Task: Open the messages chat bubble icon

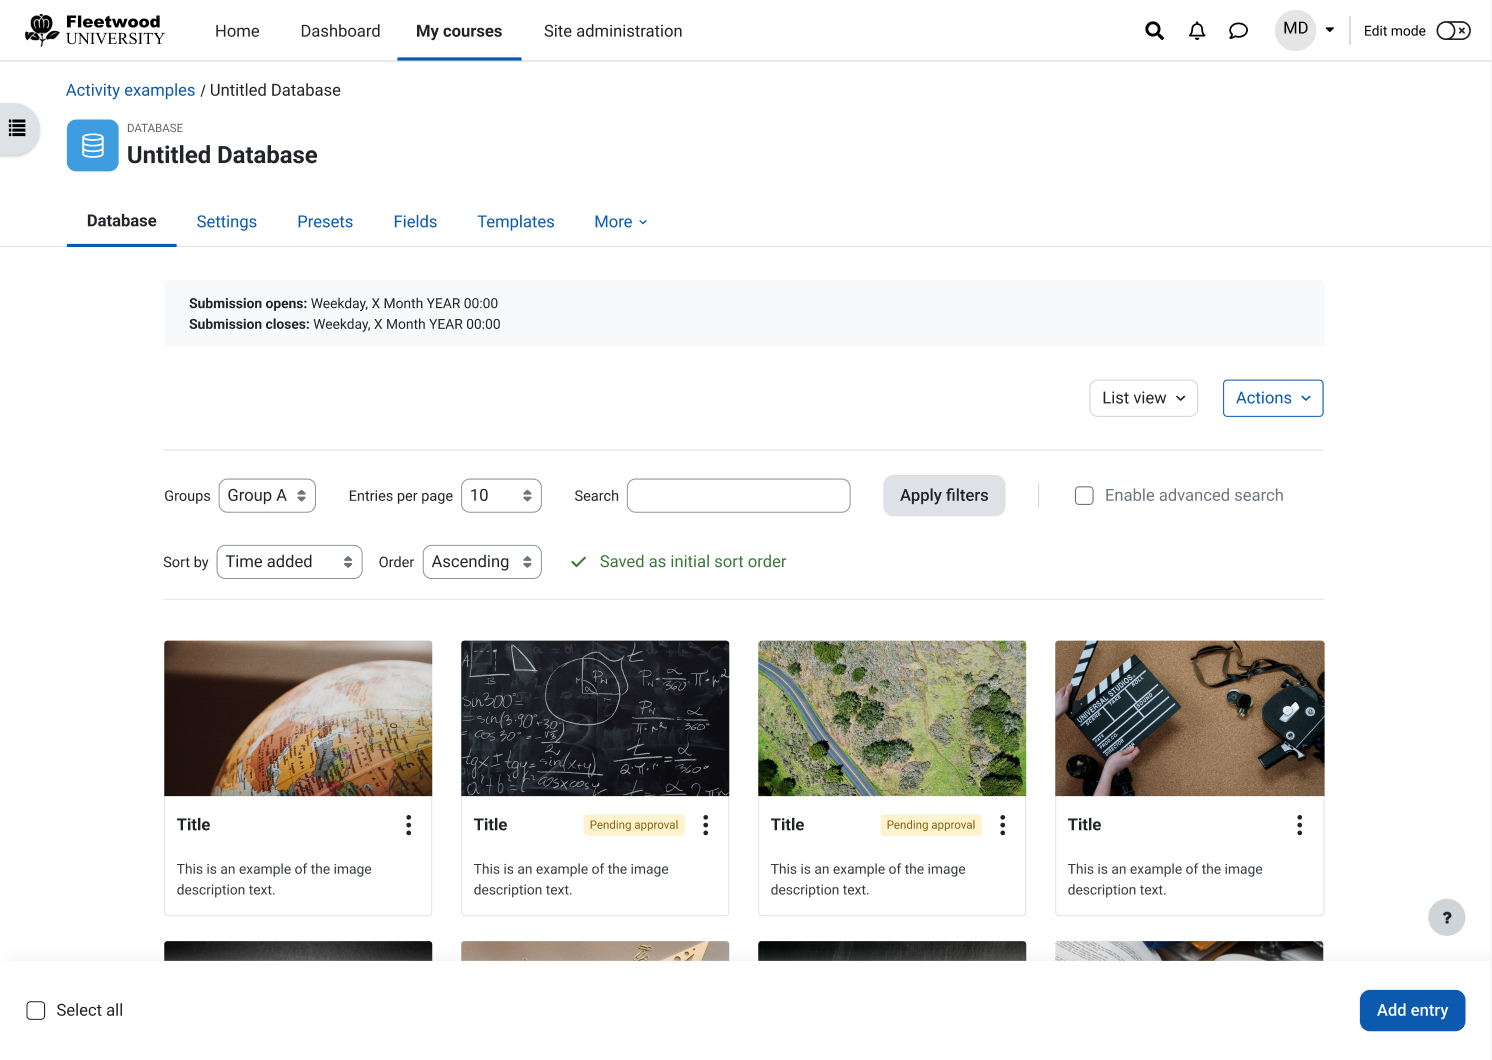Action: (1238, 31)
